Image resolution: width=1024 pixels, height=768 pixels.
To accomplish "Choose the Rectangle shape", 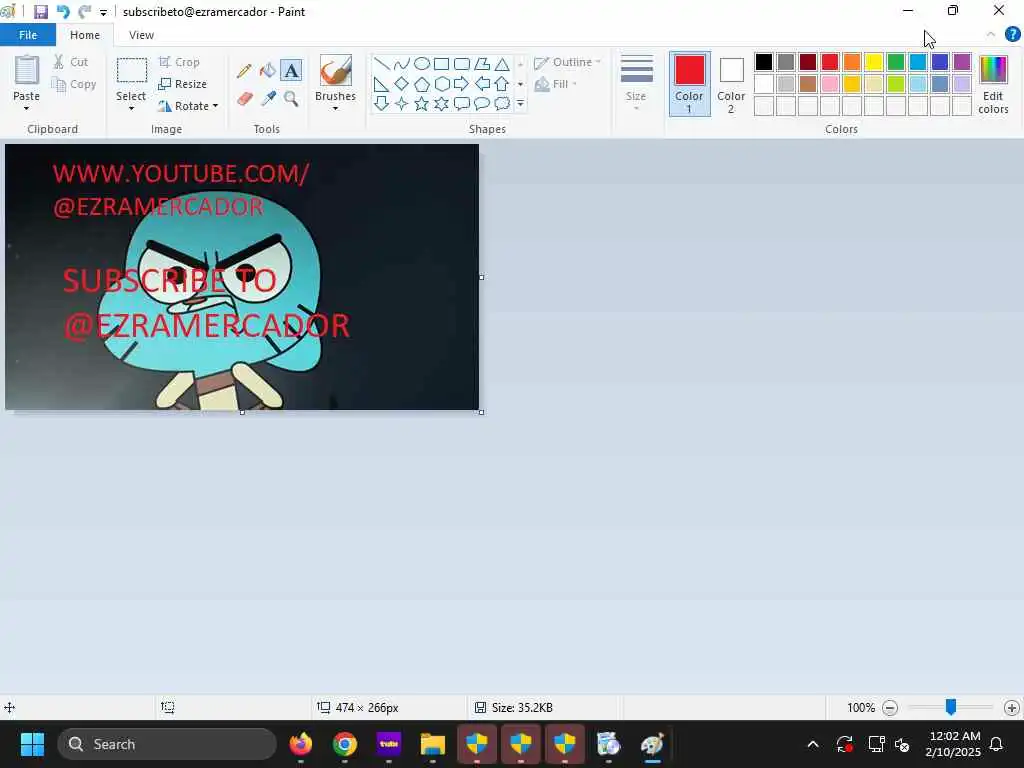I will pos(441,64).
